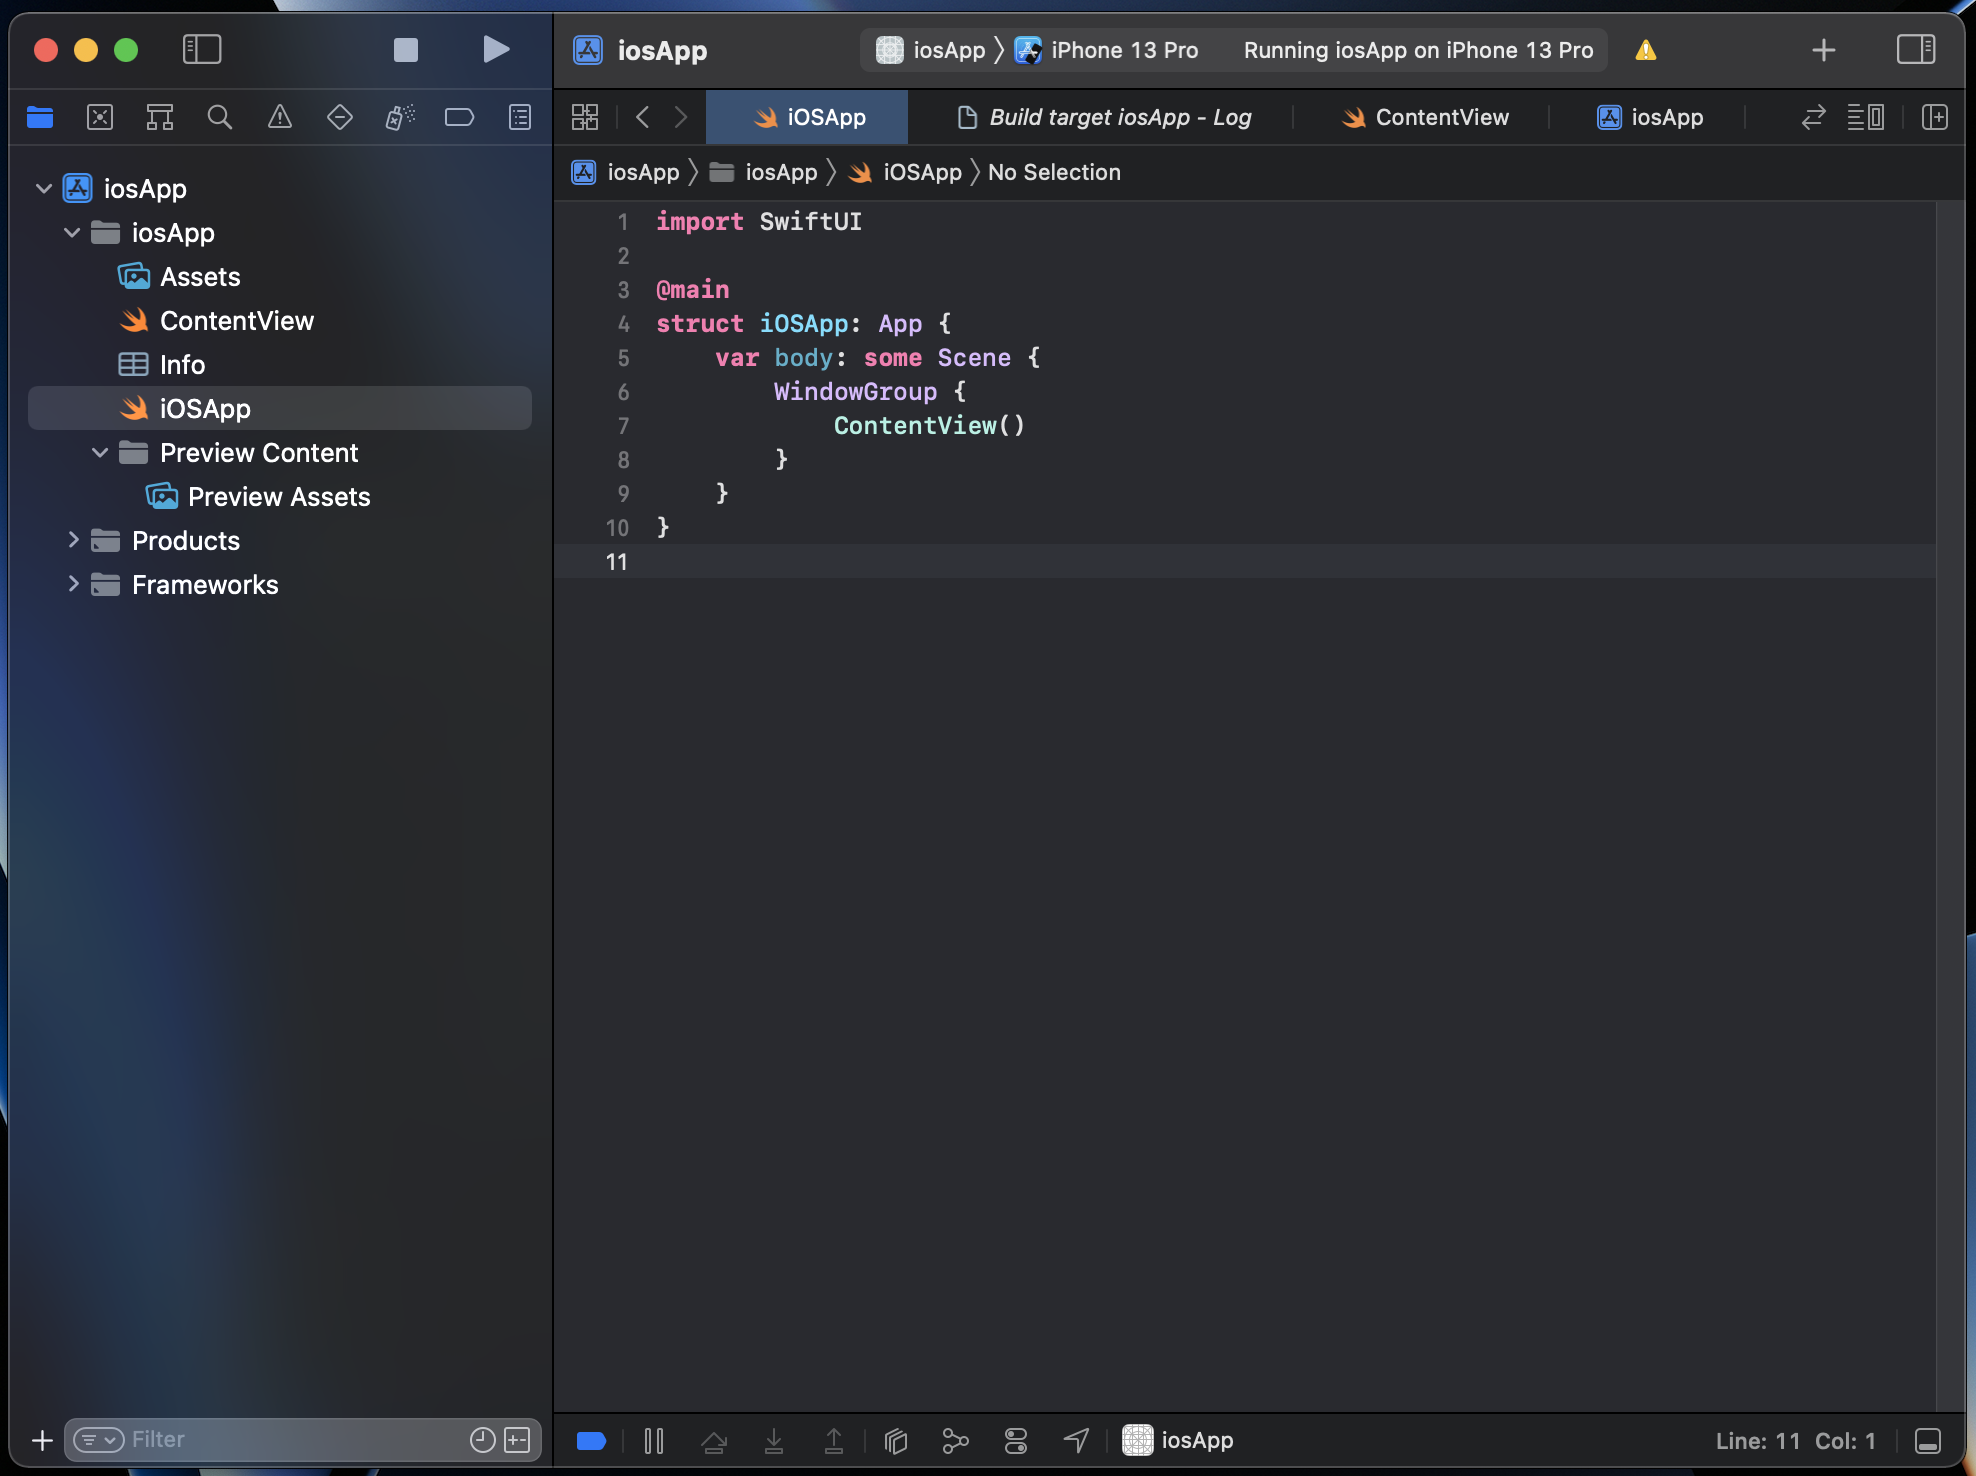Pause program execution in debug bar

coord(654,1440)
